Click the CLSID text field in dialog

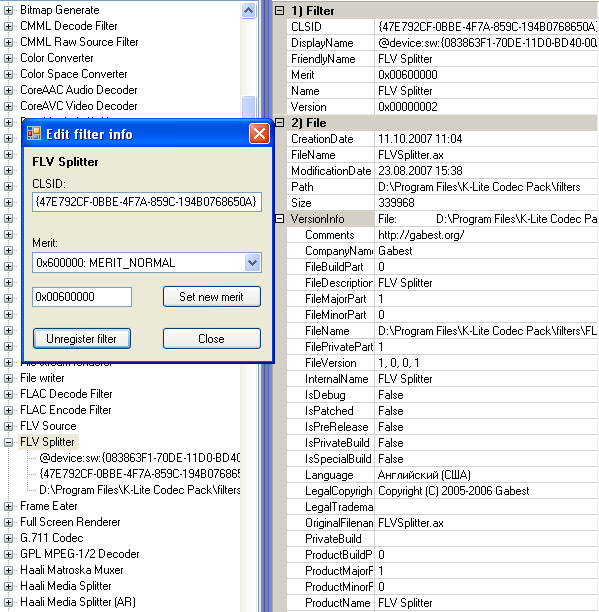tap(147, 202)
